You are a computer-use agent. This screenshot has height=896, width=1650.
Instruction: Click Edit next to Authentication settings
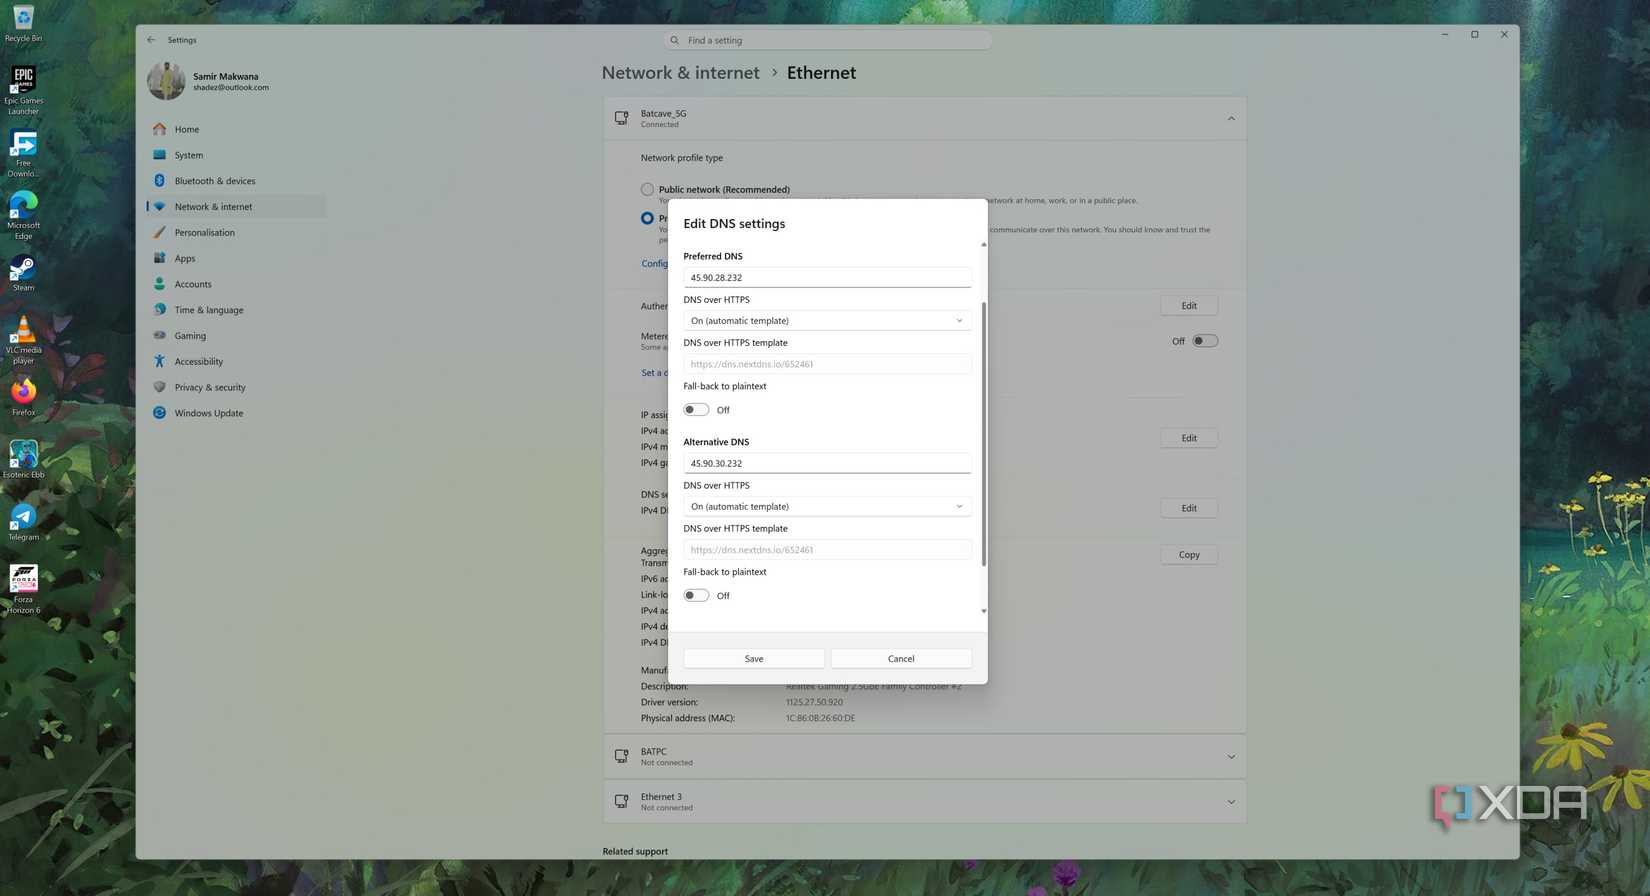pos(1189,306)
